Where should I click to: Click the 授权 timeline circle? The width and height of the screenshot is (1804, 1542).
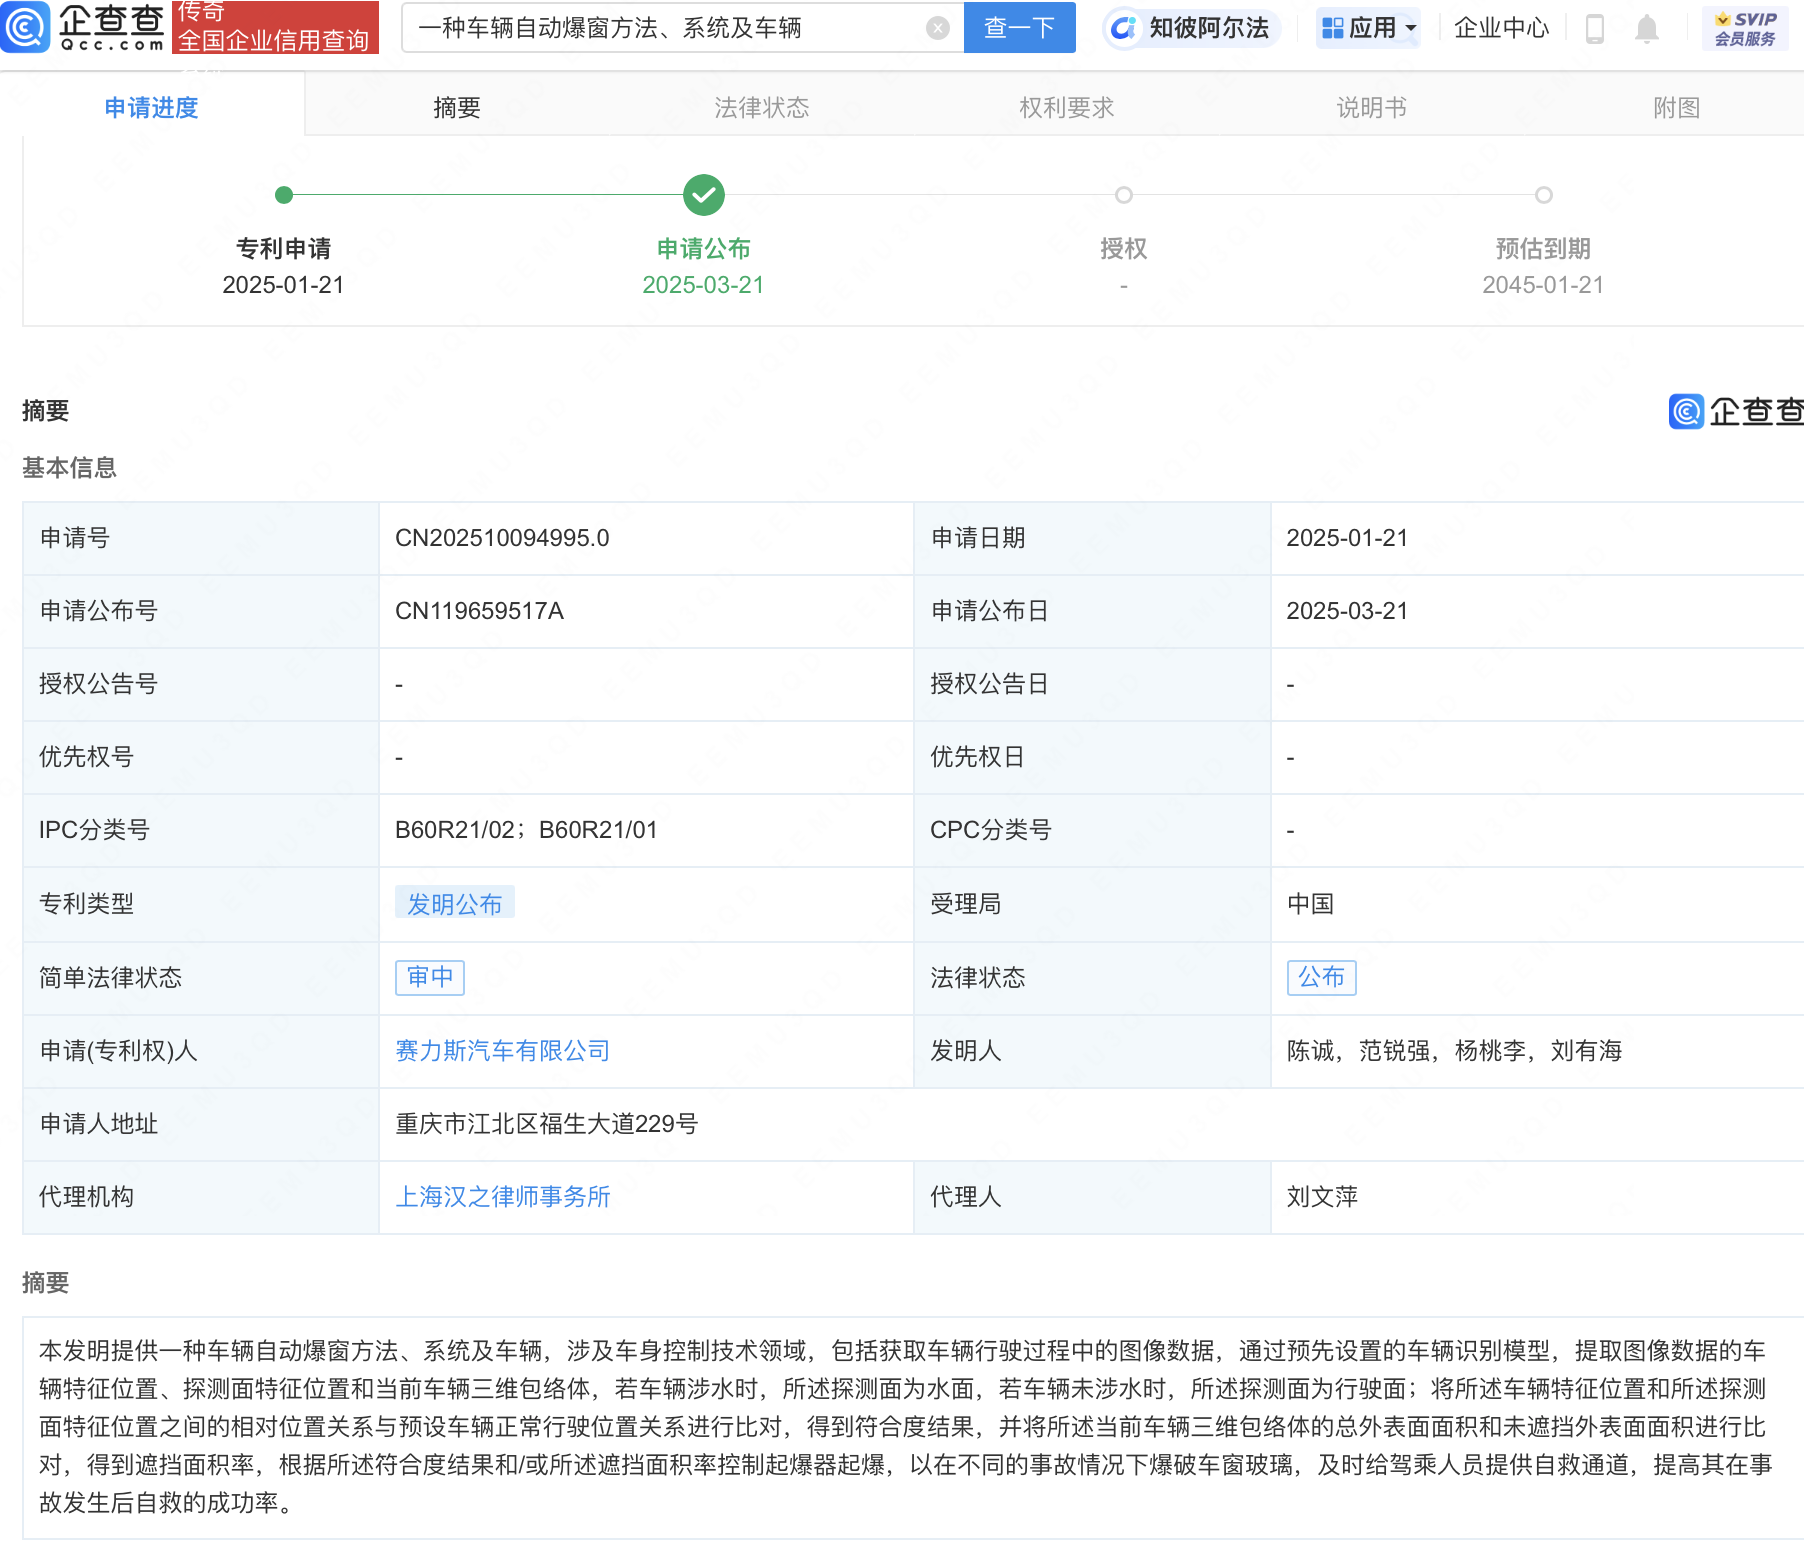pyautogui.click(x=1124, y=195)
